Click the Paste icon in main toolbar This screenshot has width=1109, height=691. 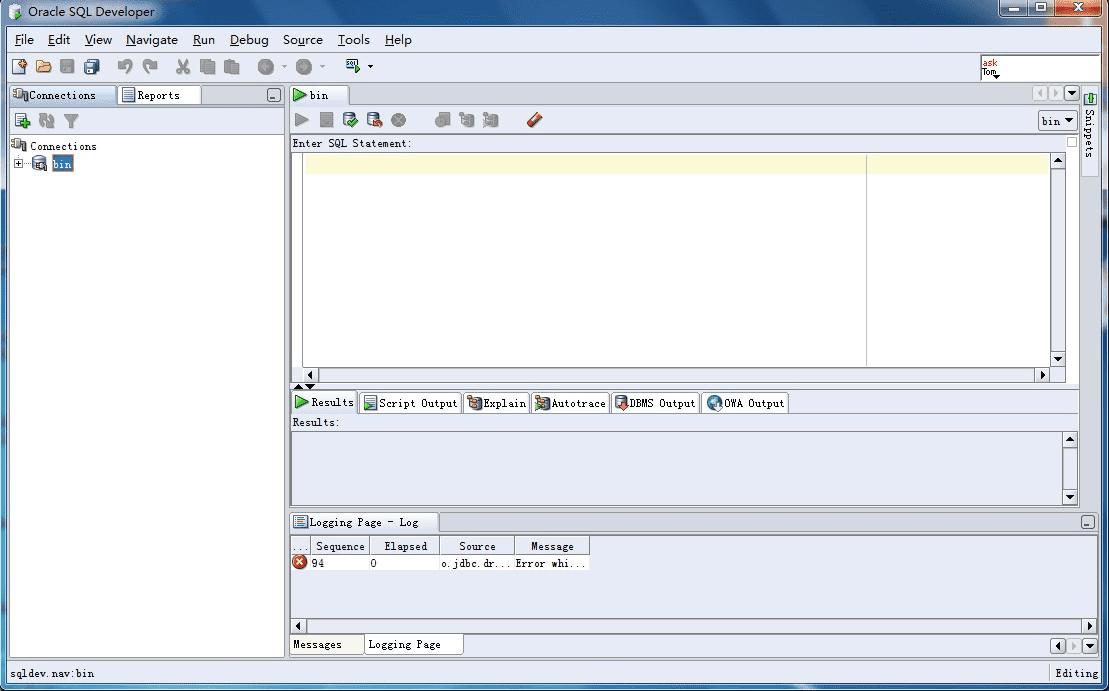[231, 66]
